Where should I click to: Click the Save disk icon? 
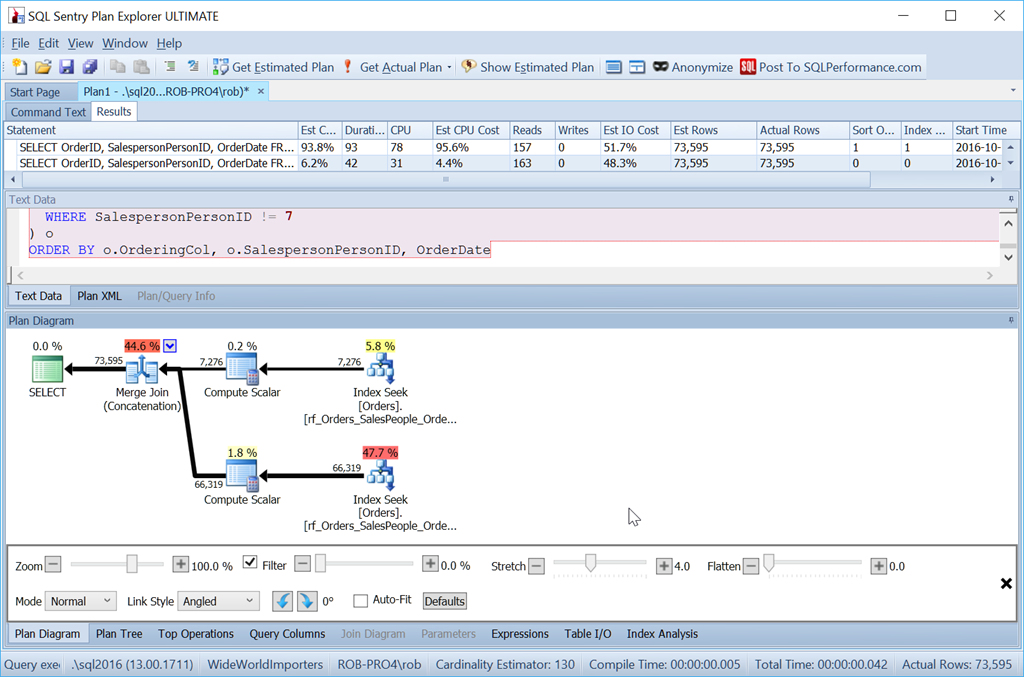(66, 67)
